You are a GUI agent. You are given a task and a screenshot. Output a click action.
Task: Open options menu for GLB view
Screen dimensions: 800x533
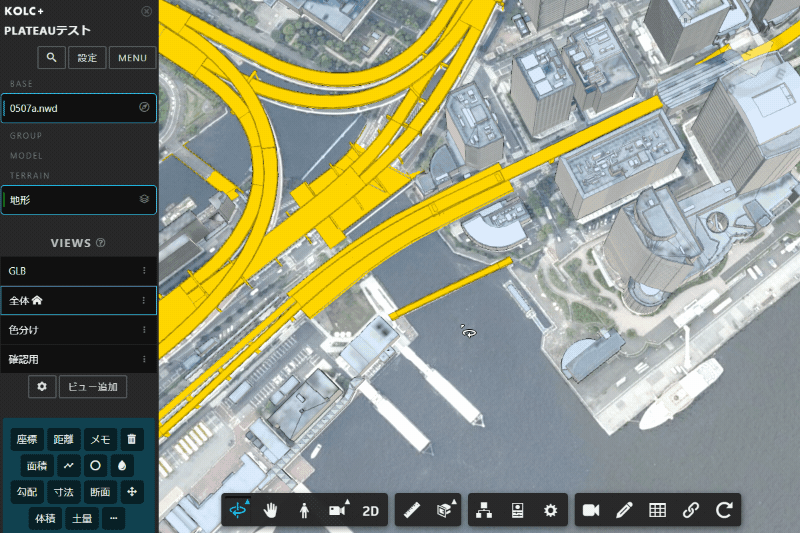click(x=144, y=271)
